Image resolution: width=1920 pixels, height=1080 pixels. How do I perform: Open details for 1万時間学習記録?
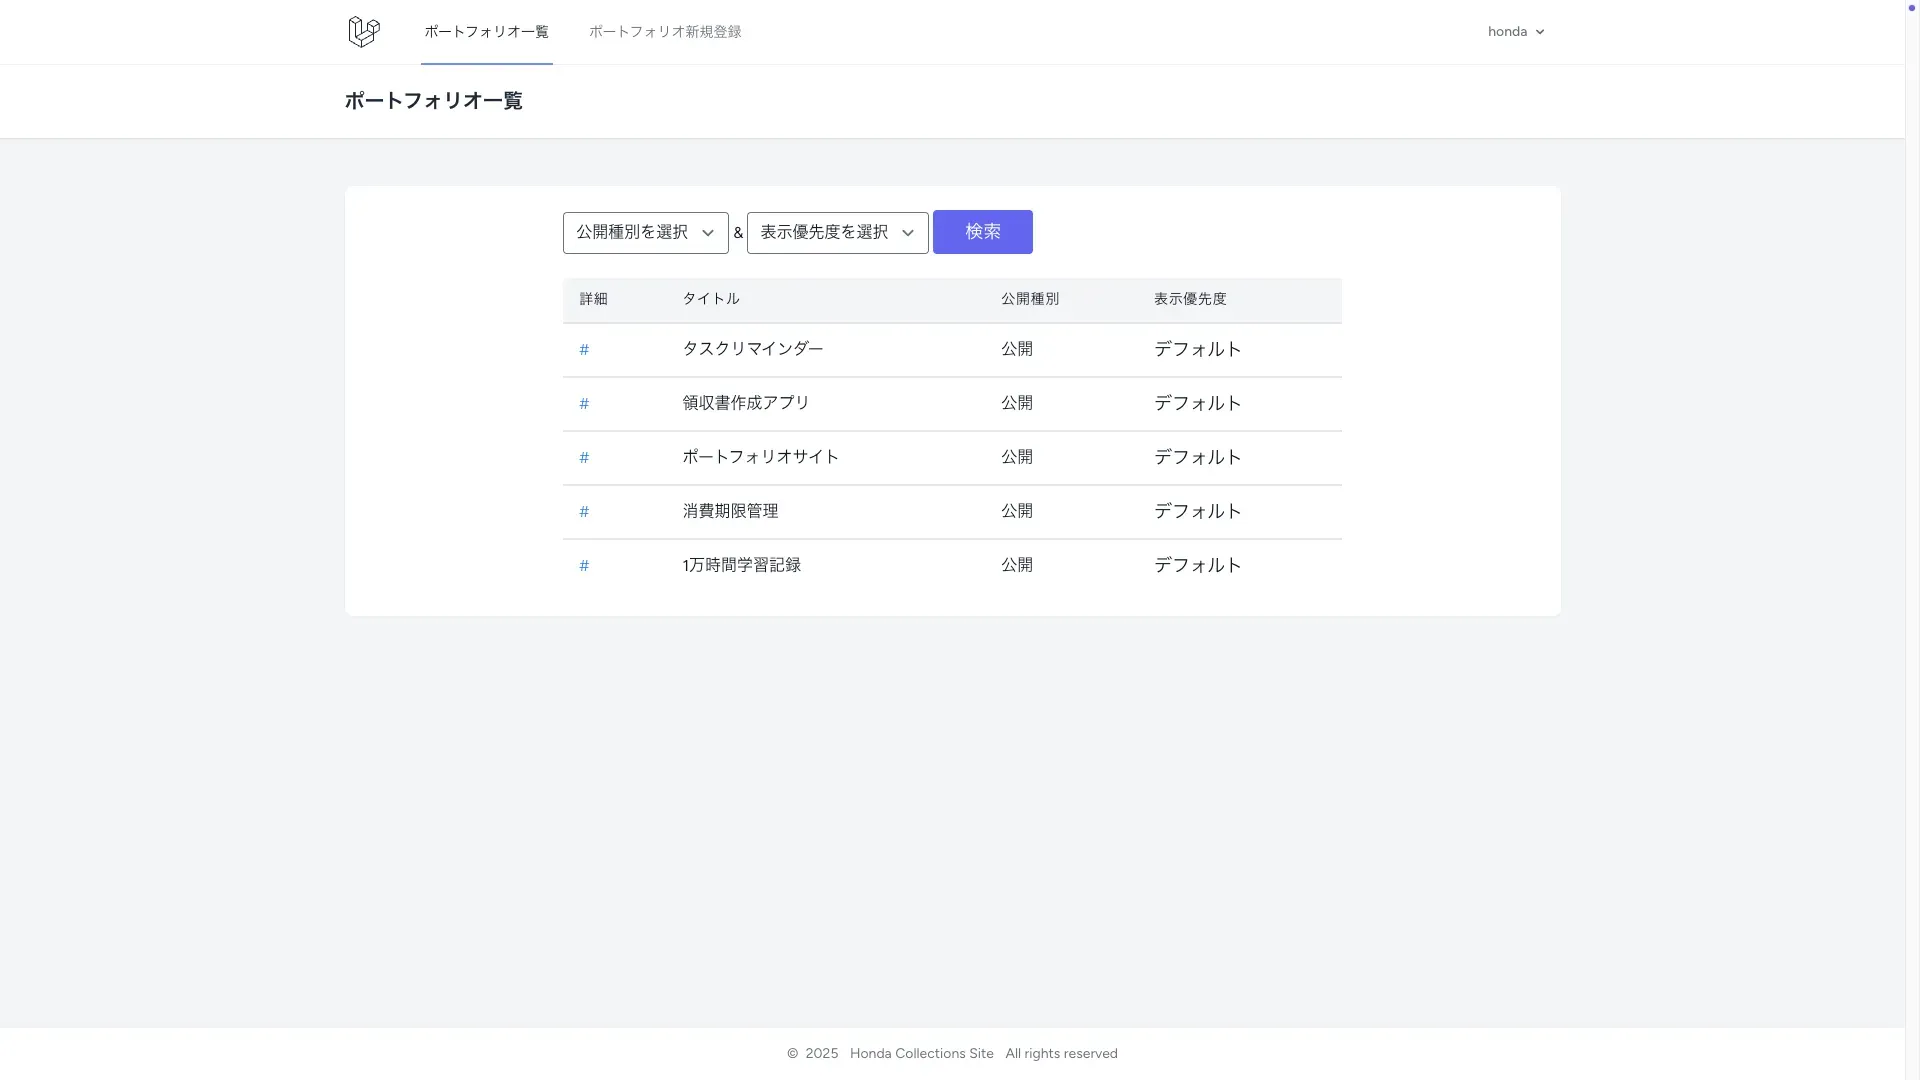(x=584, y=565)
